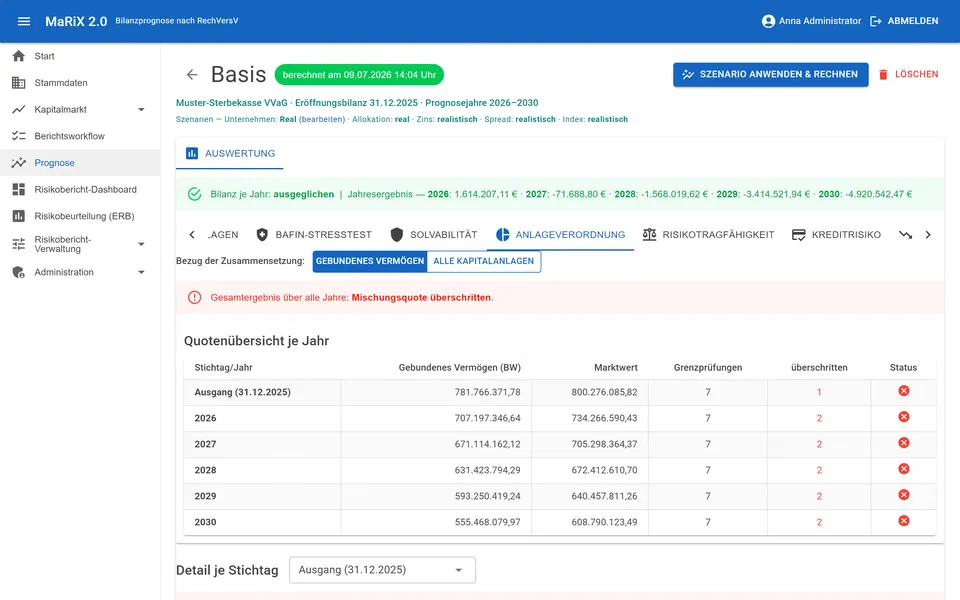
Task: Switch to Alle Kapitalanlagen toggle option
Action: pyautogui.click(x=484, y=261)
